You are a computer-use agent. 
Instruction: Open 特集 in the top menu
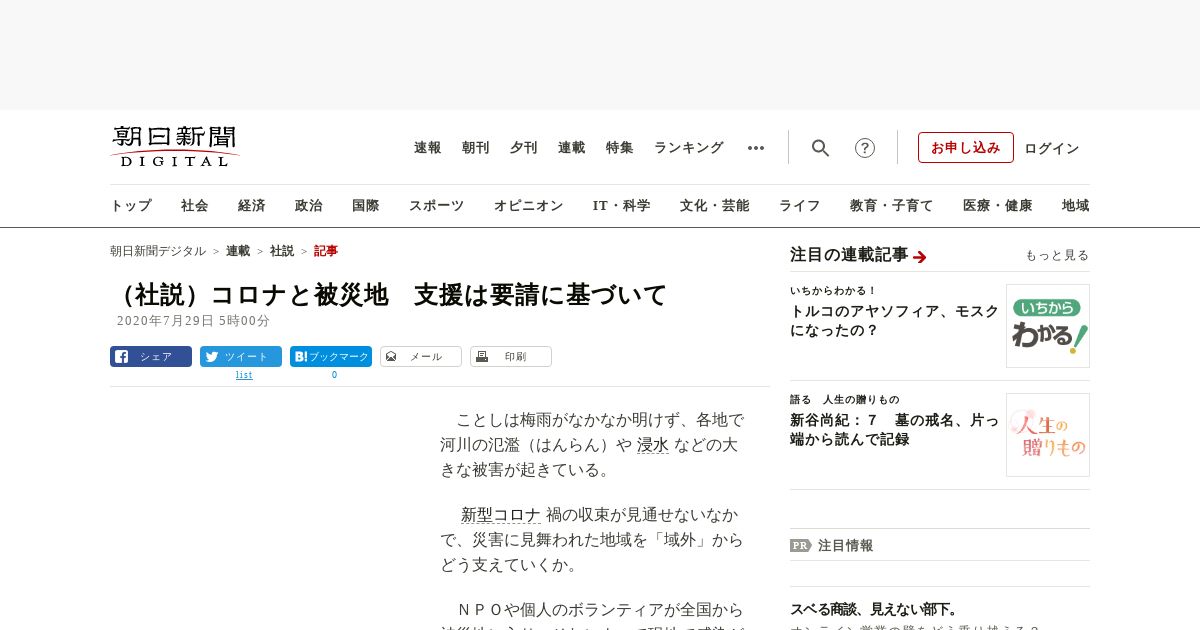620,148
